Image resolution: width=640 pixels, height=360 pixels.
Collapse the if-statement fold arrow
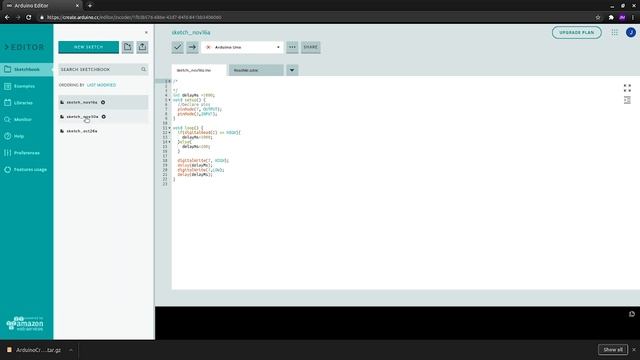point(170,133)
